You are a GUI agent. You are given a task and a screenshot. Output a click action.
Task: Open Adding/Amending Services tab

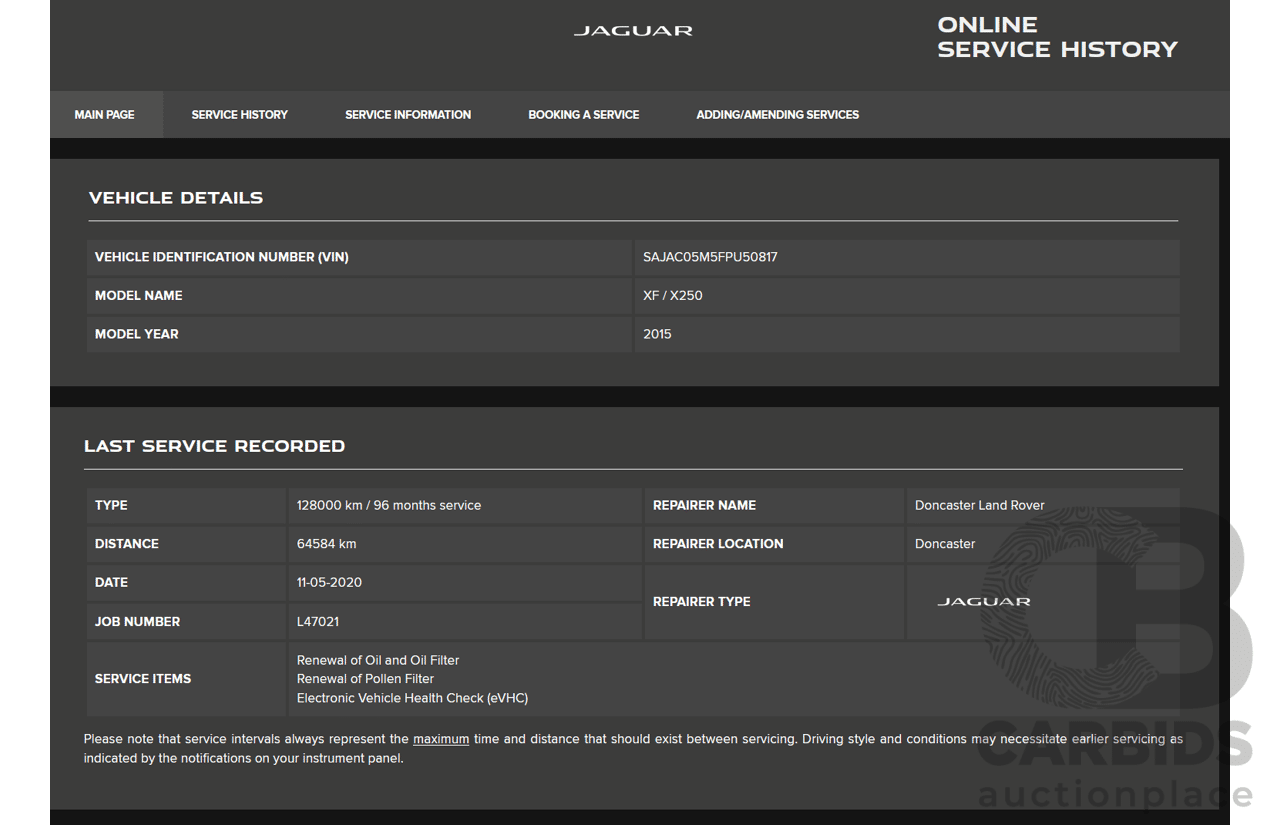pyautogui.click(x=778, y=115)
